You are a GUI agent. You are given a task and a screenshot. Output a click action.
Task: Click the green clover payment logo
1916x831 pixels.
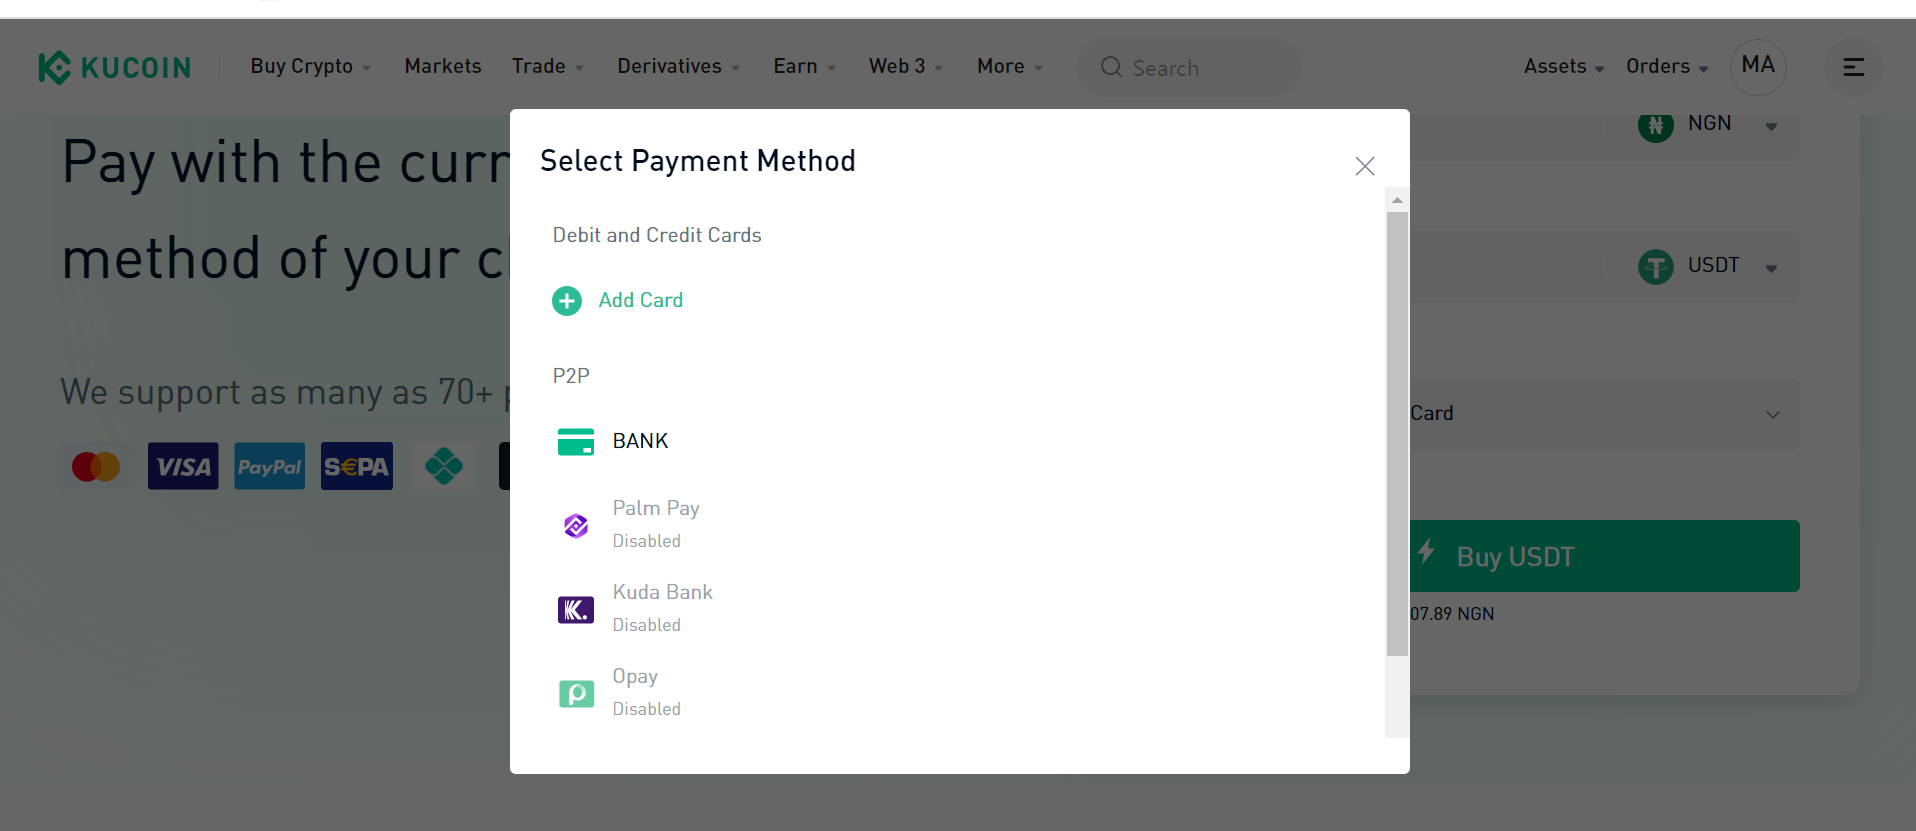click(444, 466)
